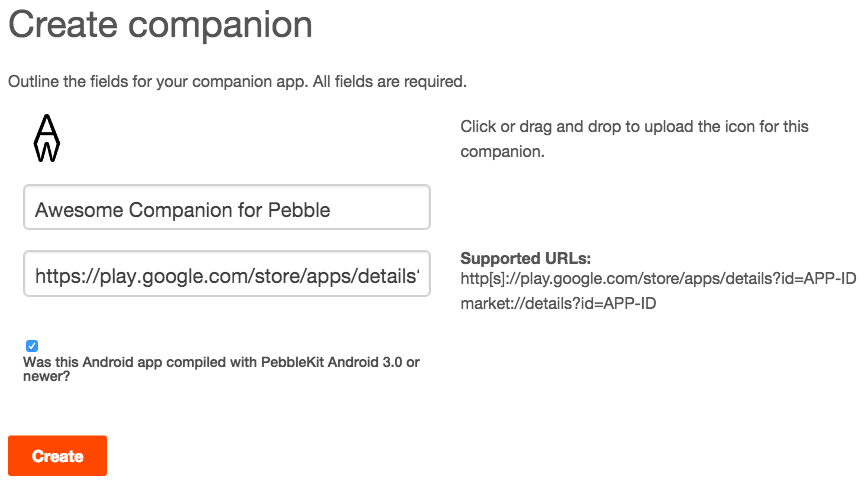Click the icon upload instruction text
This screenshot has width=865, height=487.
pos(634,139)
